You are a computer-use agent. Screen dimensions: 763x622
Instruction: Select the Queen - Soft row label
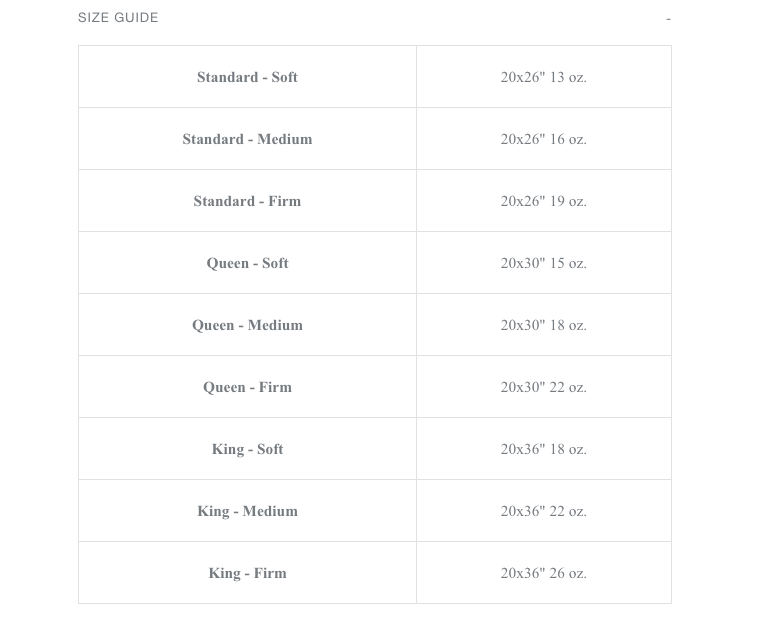click(x=247, y=263)
